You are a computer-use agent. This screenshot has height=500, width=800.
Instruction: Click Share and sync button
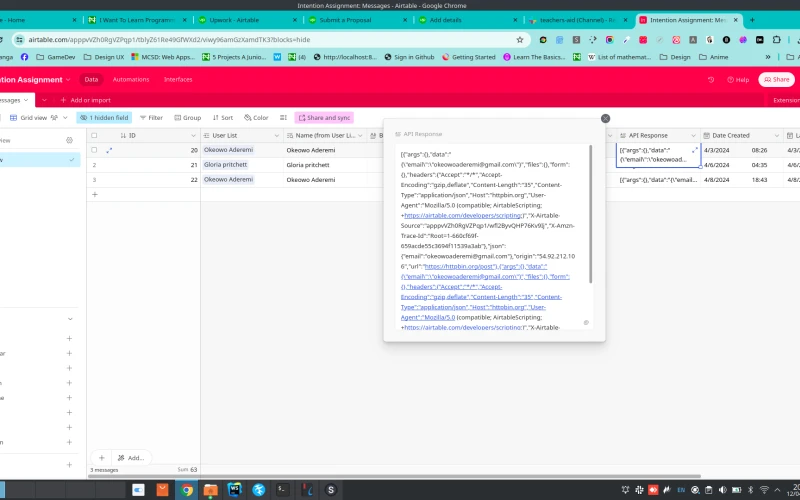click(x=324, y=118)
